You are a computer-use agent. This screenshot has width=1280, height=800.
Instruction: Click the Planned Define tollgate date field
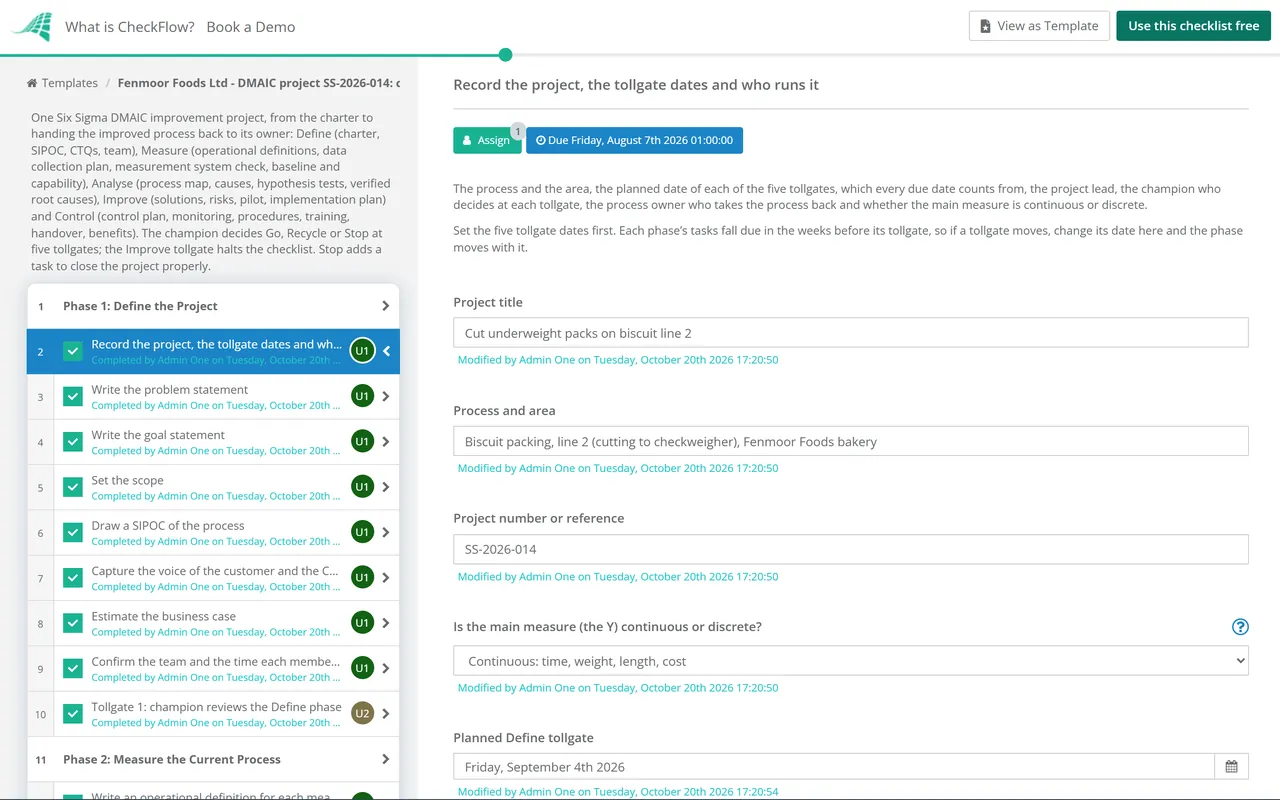(834, 767)
